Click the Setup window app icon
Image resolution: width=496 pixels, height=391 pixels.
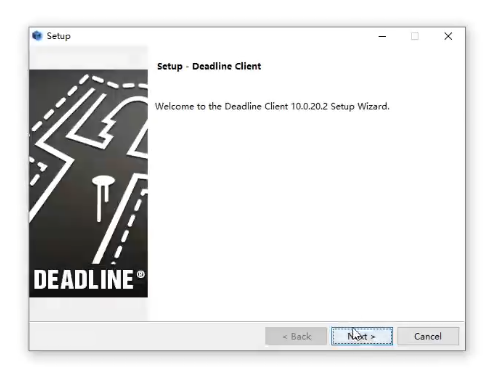coord(37,36)
